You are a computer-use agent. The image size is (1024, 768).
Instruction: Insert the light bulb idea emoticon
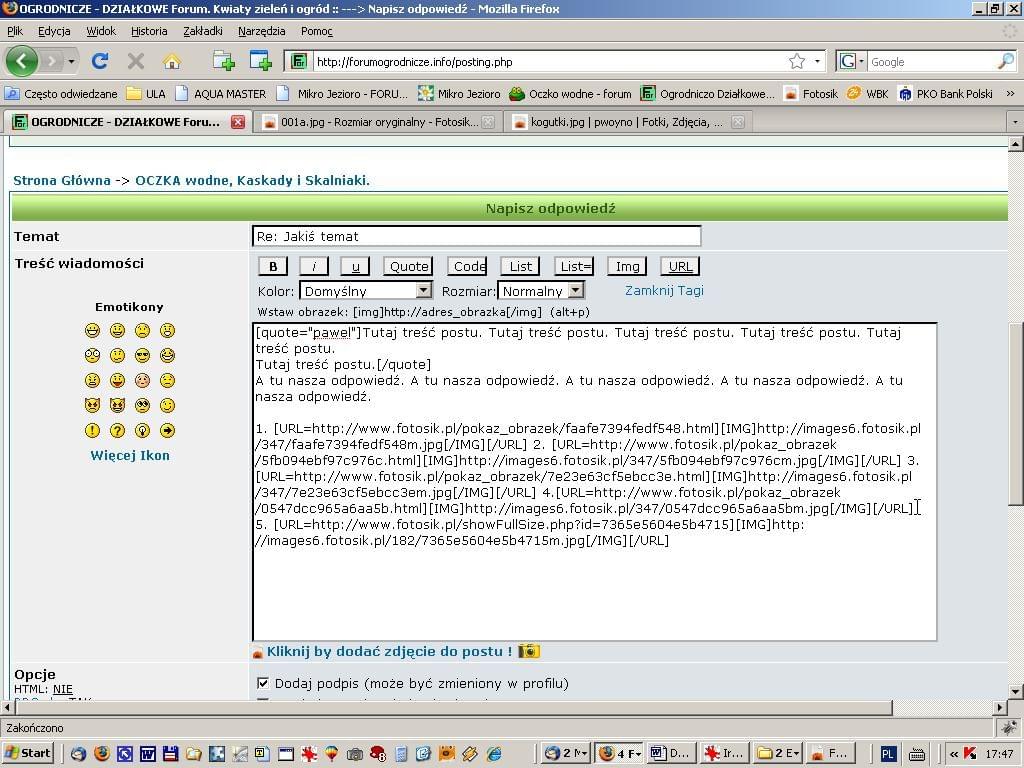pos(142,430)
